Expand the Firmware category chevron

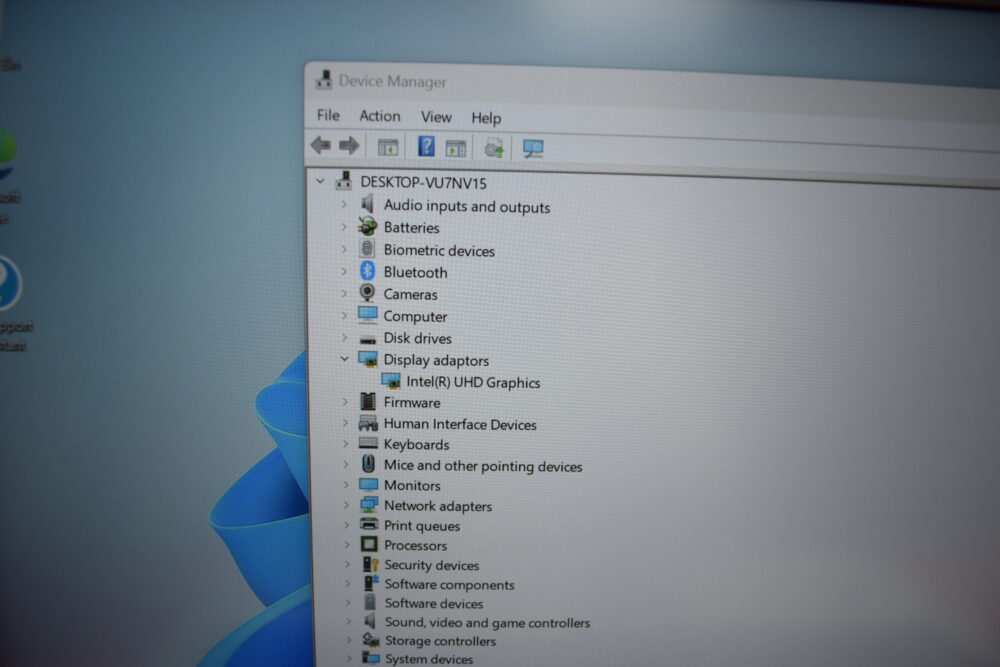(x=346, y=402)
